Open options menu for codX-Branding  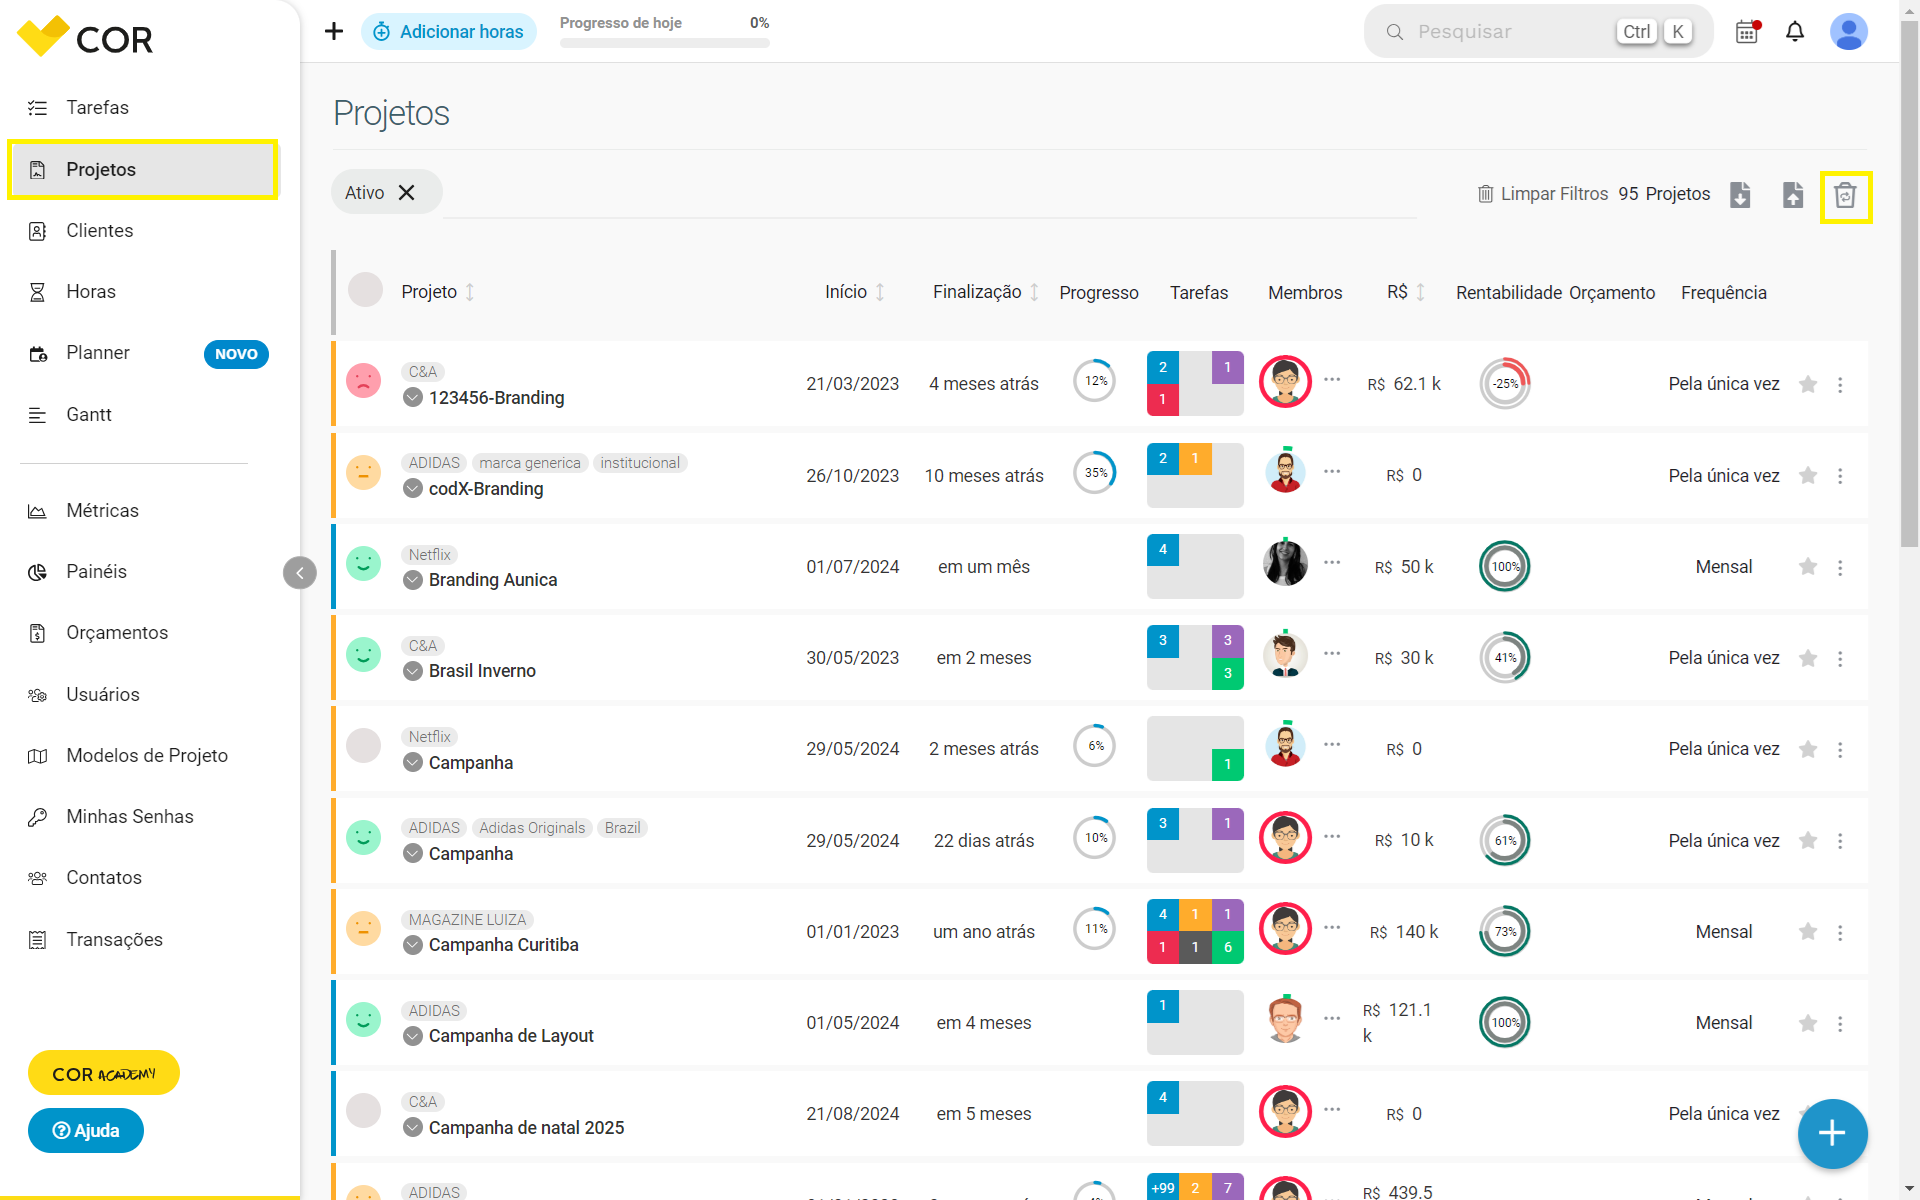tap(1840, 476)
